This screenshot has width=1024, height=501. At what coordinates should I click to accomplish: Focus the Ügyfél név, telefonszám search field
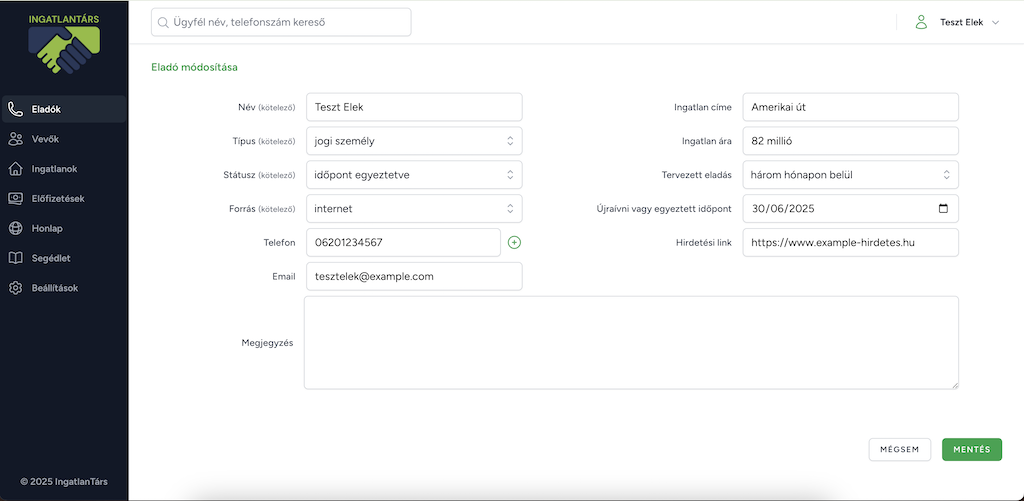[x=281, y=22]
